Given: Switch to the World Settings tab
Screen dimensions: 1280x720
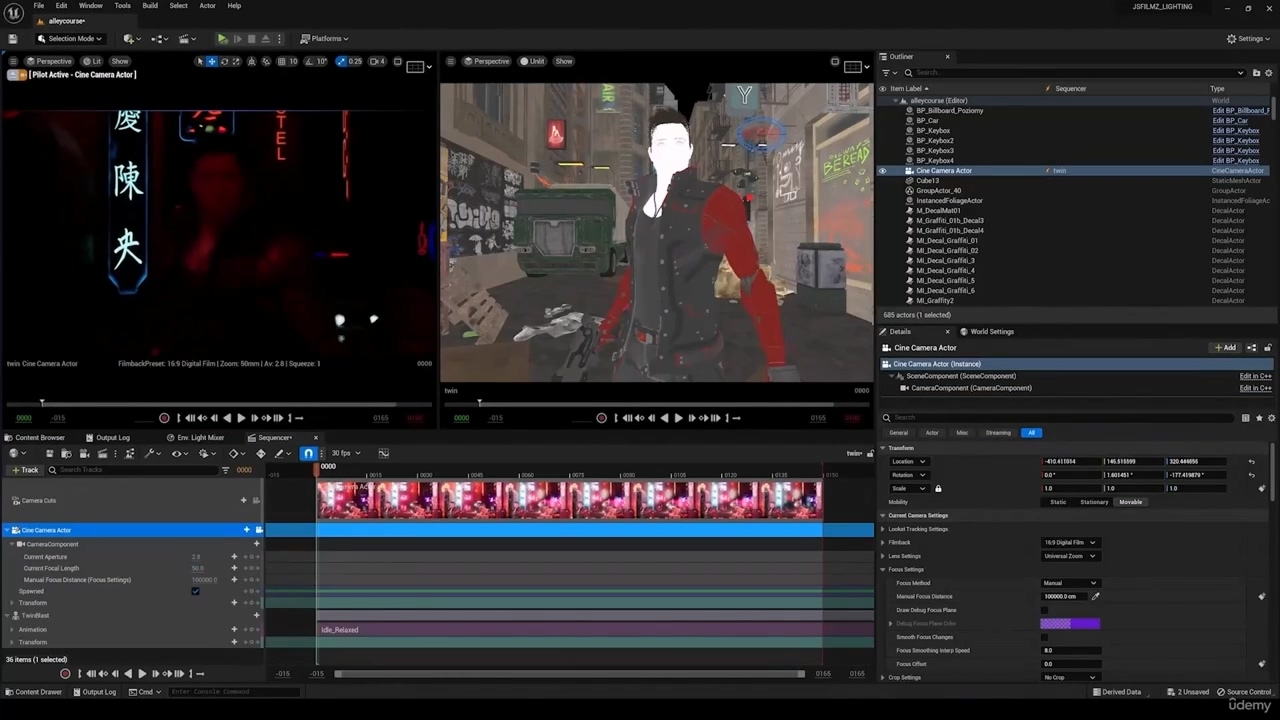Looking at the screenshot, I should [x=987, y=332].
